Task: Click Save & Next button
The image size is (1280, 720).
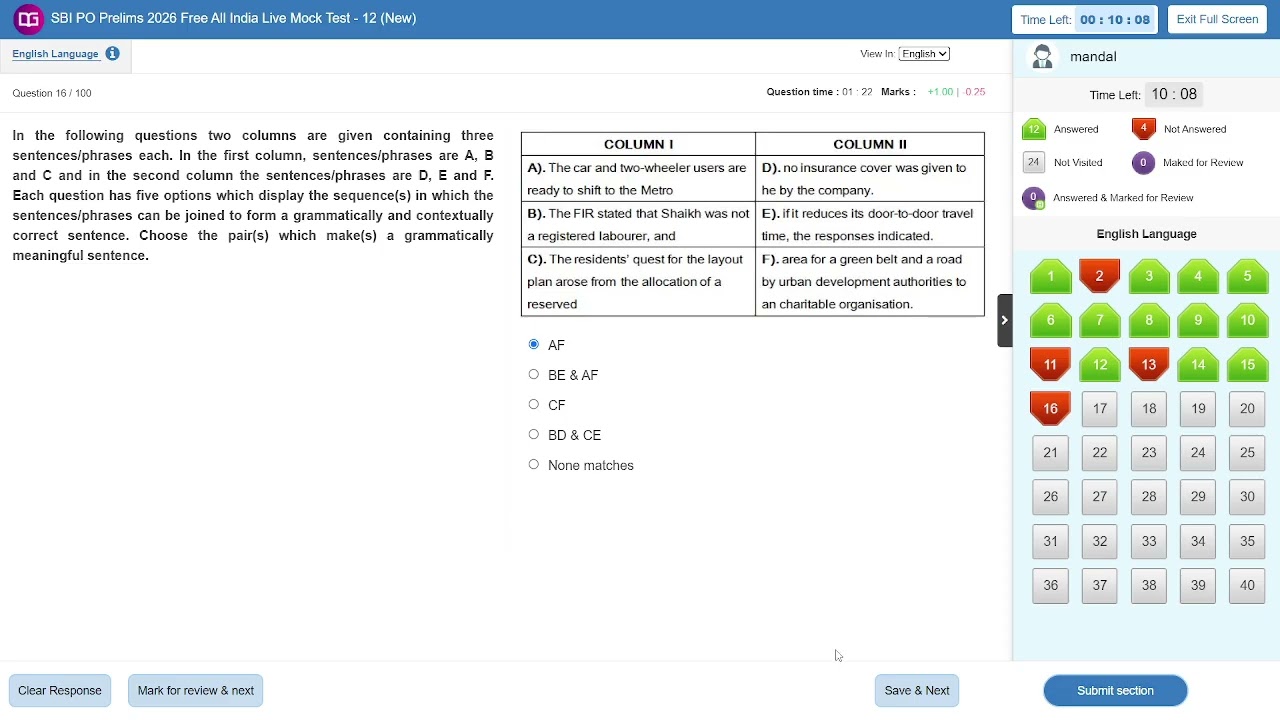Action: coord(917,691)
